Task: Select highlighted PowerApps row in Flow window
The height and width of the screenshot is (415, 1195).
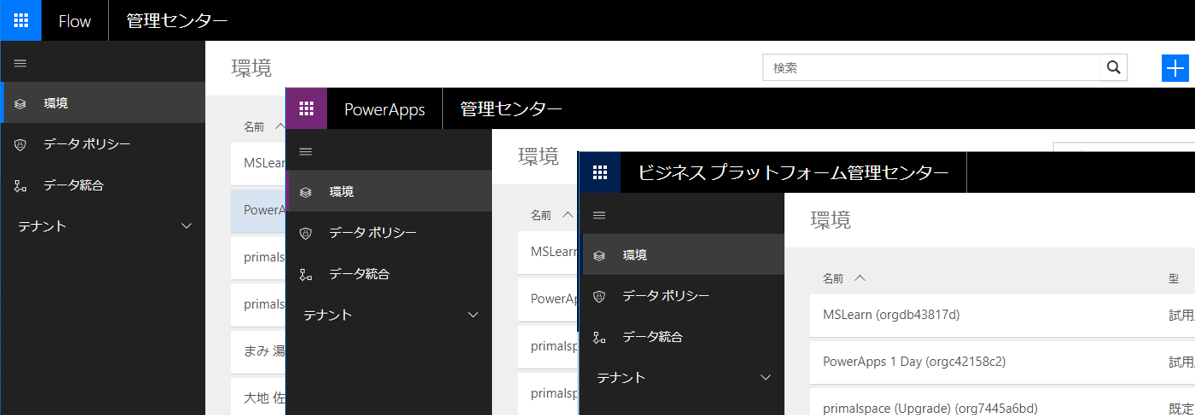Action: click(x=258, y=210)
